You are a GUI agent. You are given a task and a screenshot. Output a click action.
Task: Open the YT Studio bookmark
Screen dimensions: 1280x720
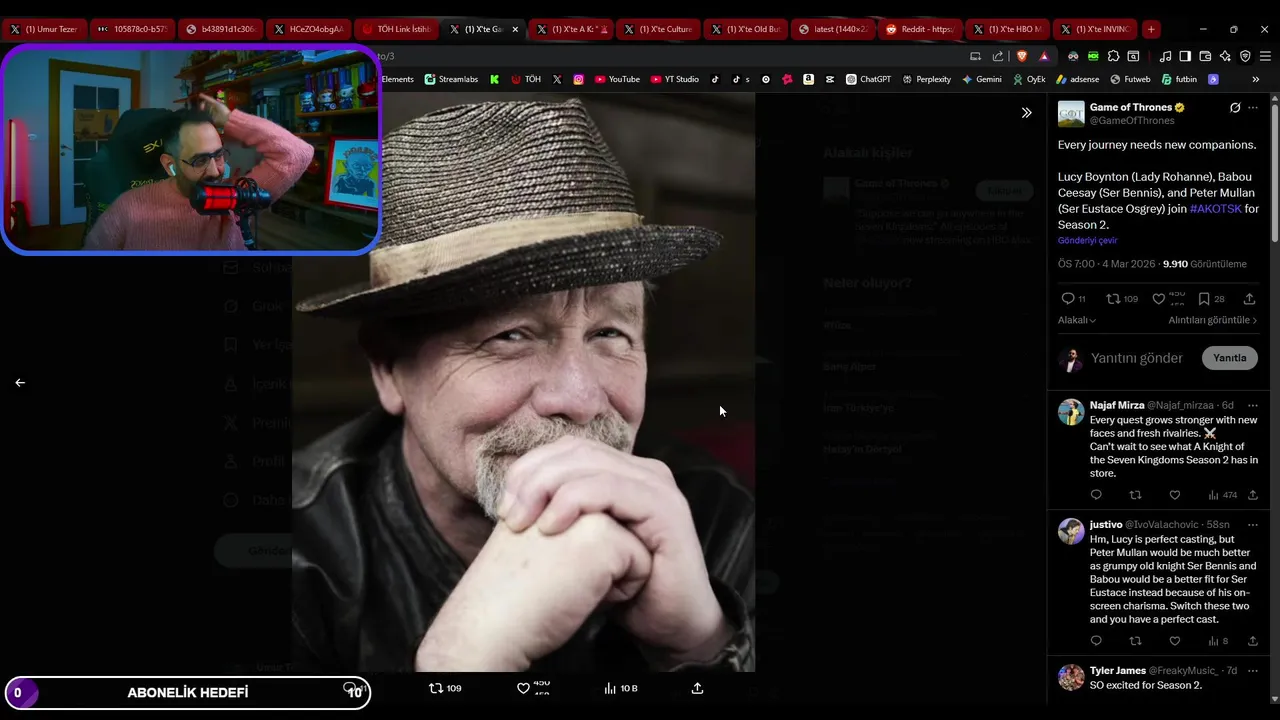(x=674, y=79)
